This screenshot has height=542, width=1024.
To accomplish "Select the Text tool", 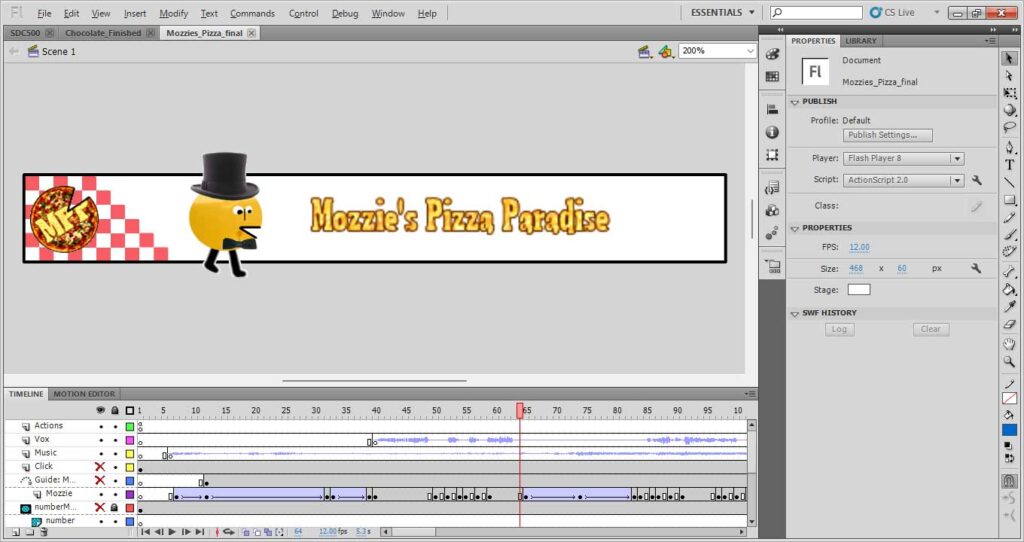I will pyautogui.click(x=1009, y=165).
